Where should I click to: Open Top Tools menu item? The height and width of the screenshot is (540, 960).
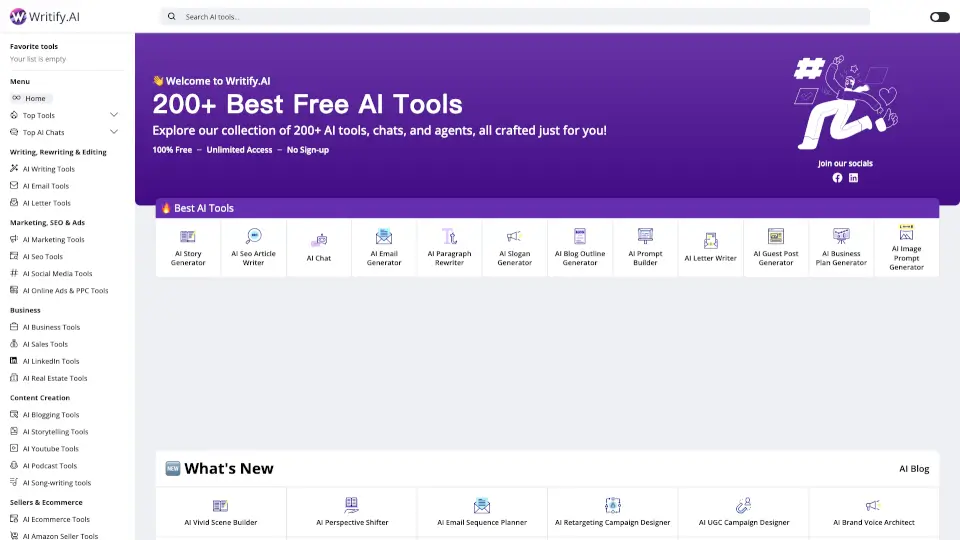coord(39,115)
